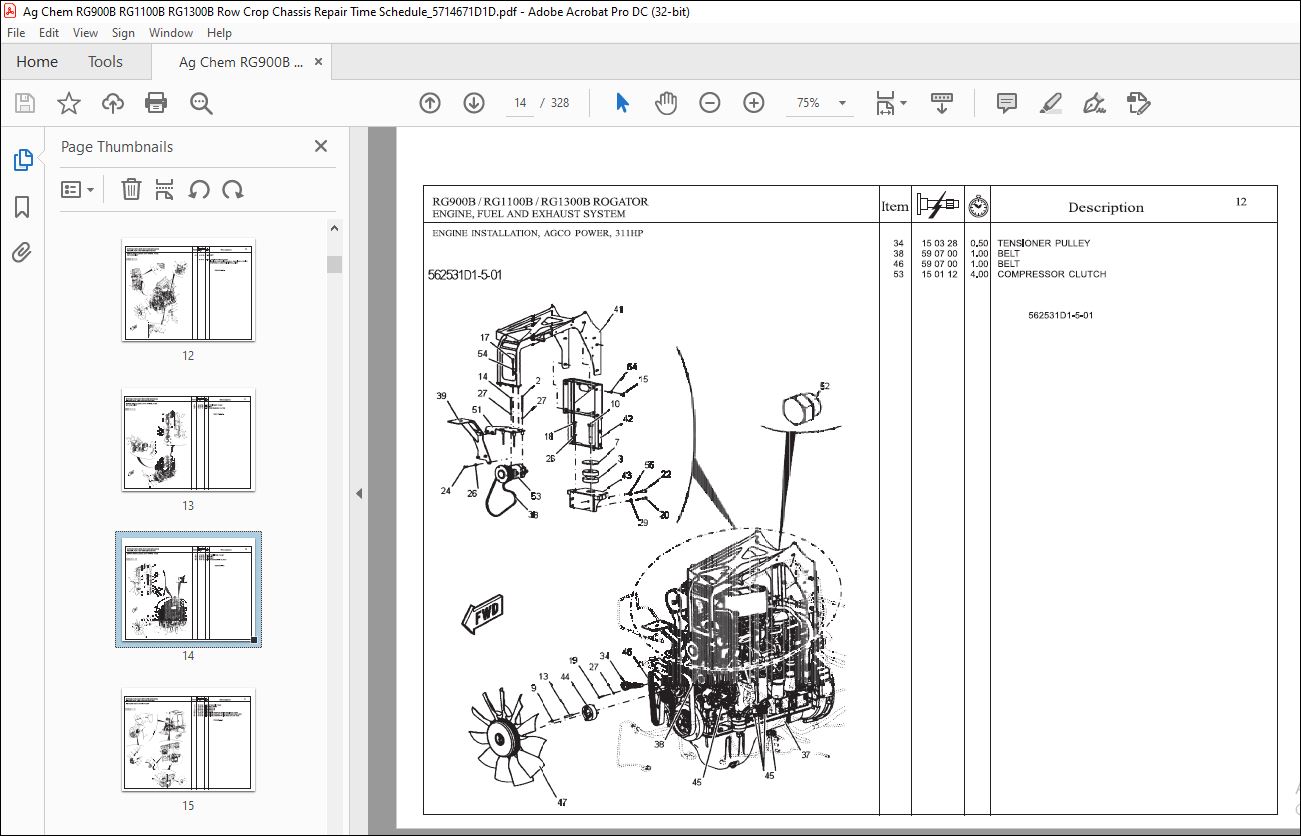The width and height of the screenshot is (1301, 836).
Task: Click the Stamp/share tool icon
Action: [1138, 103]
